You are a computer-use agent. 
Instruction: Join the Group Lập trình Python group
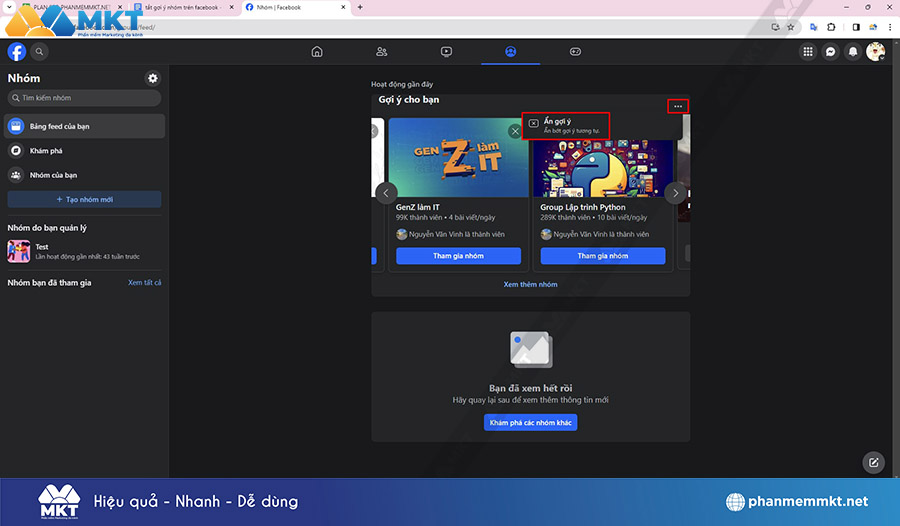coord(600,256)
